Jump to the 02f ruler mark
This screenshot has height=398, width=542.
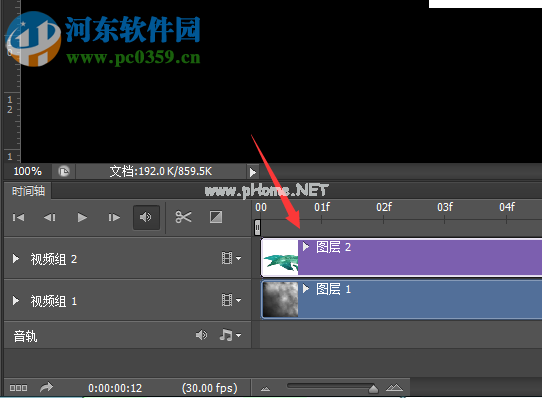coord(384,207)
